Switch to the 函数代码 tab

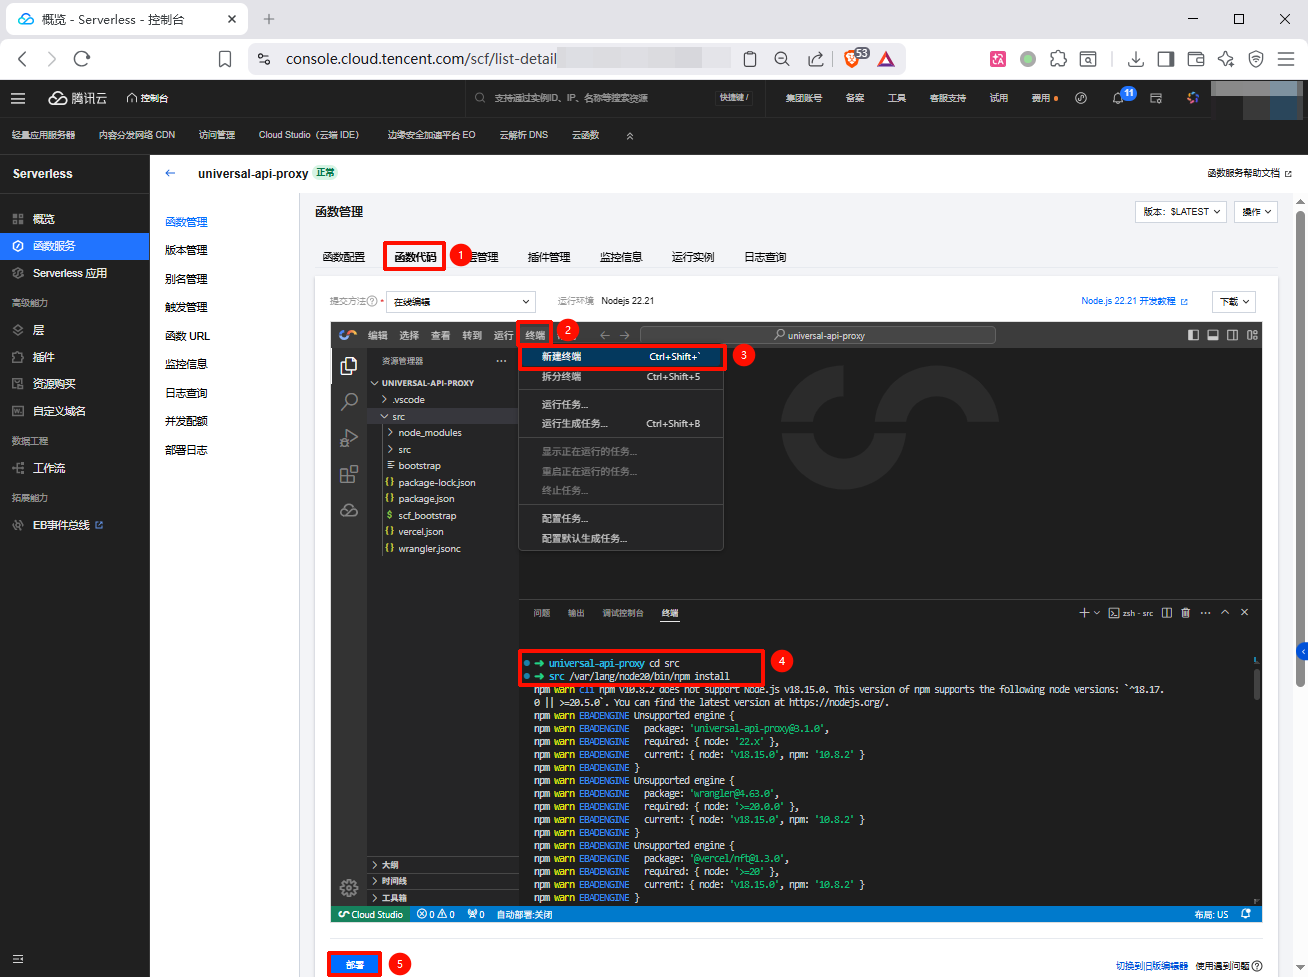pos(415,257)
